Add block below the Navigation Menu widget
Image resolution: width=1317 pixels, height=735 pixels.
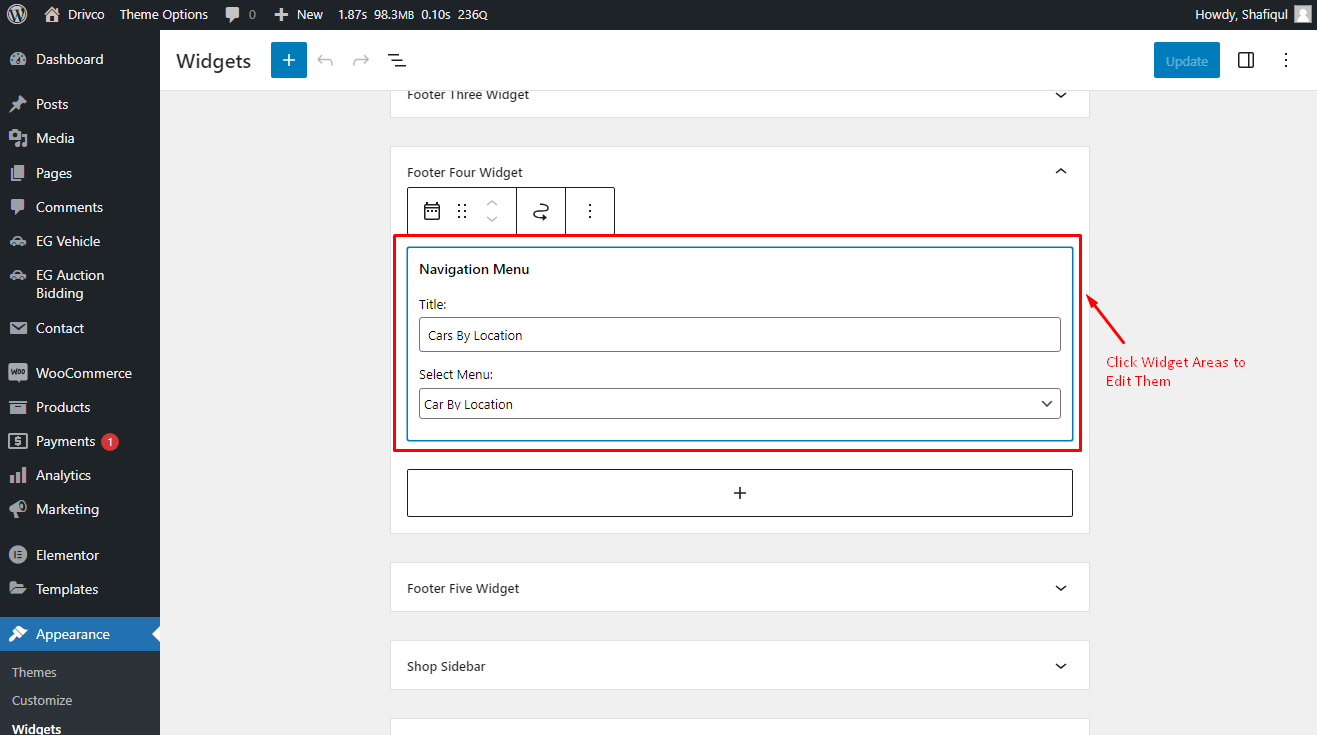[x=740, y=493]
